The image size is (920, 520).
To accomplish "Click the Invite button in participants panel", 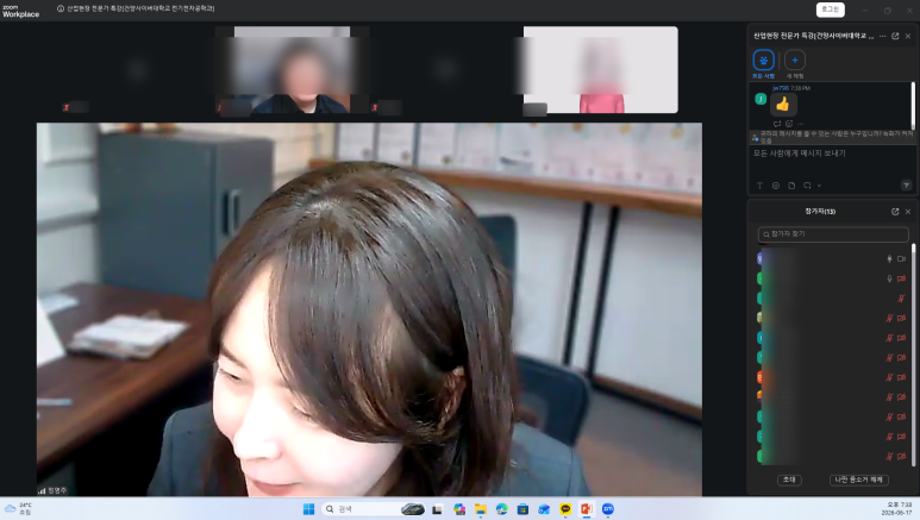I will coord(789,480).
